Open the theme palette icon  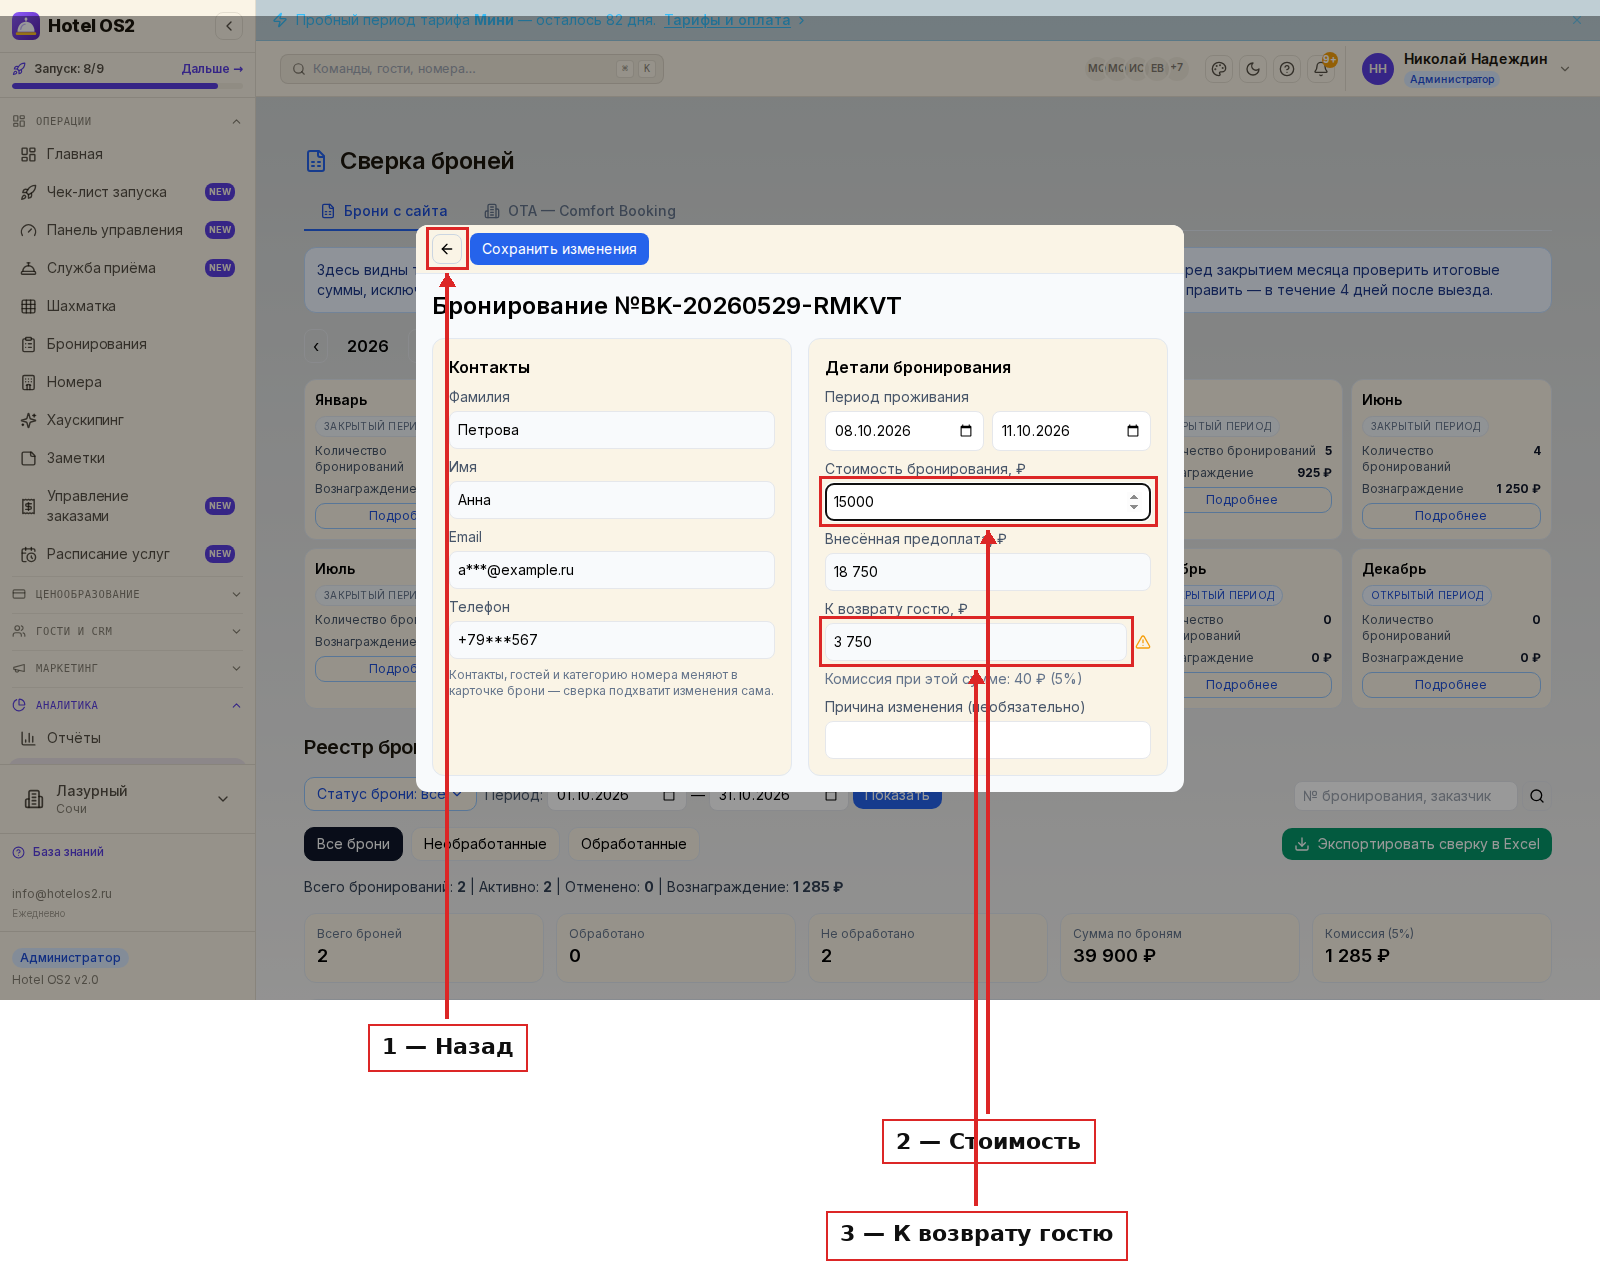pos(1219,69)
